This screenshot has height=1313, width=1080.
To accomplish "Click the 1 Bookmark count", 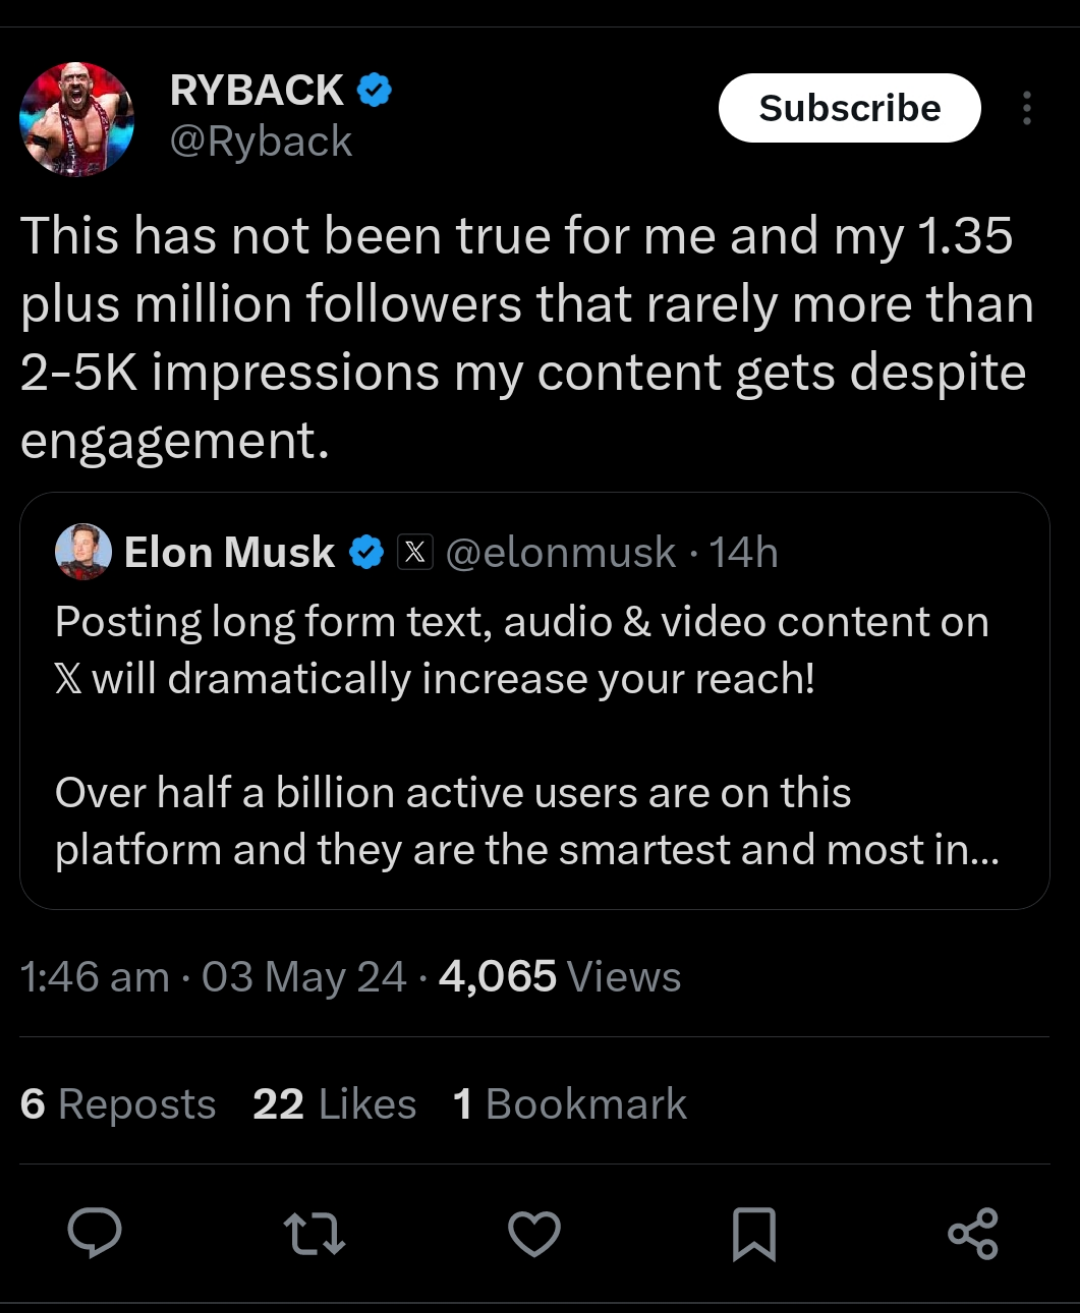I will [569, 1104].
